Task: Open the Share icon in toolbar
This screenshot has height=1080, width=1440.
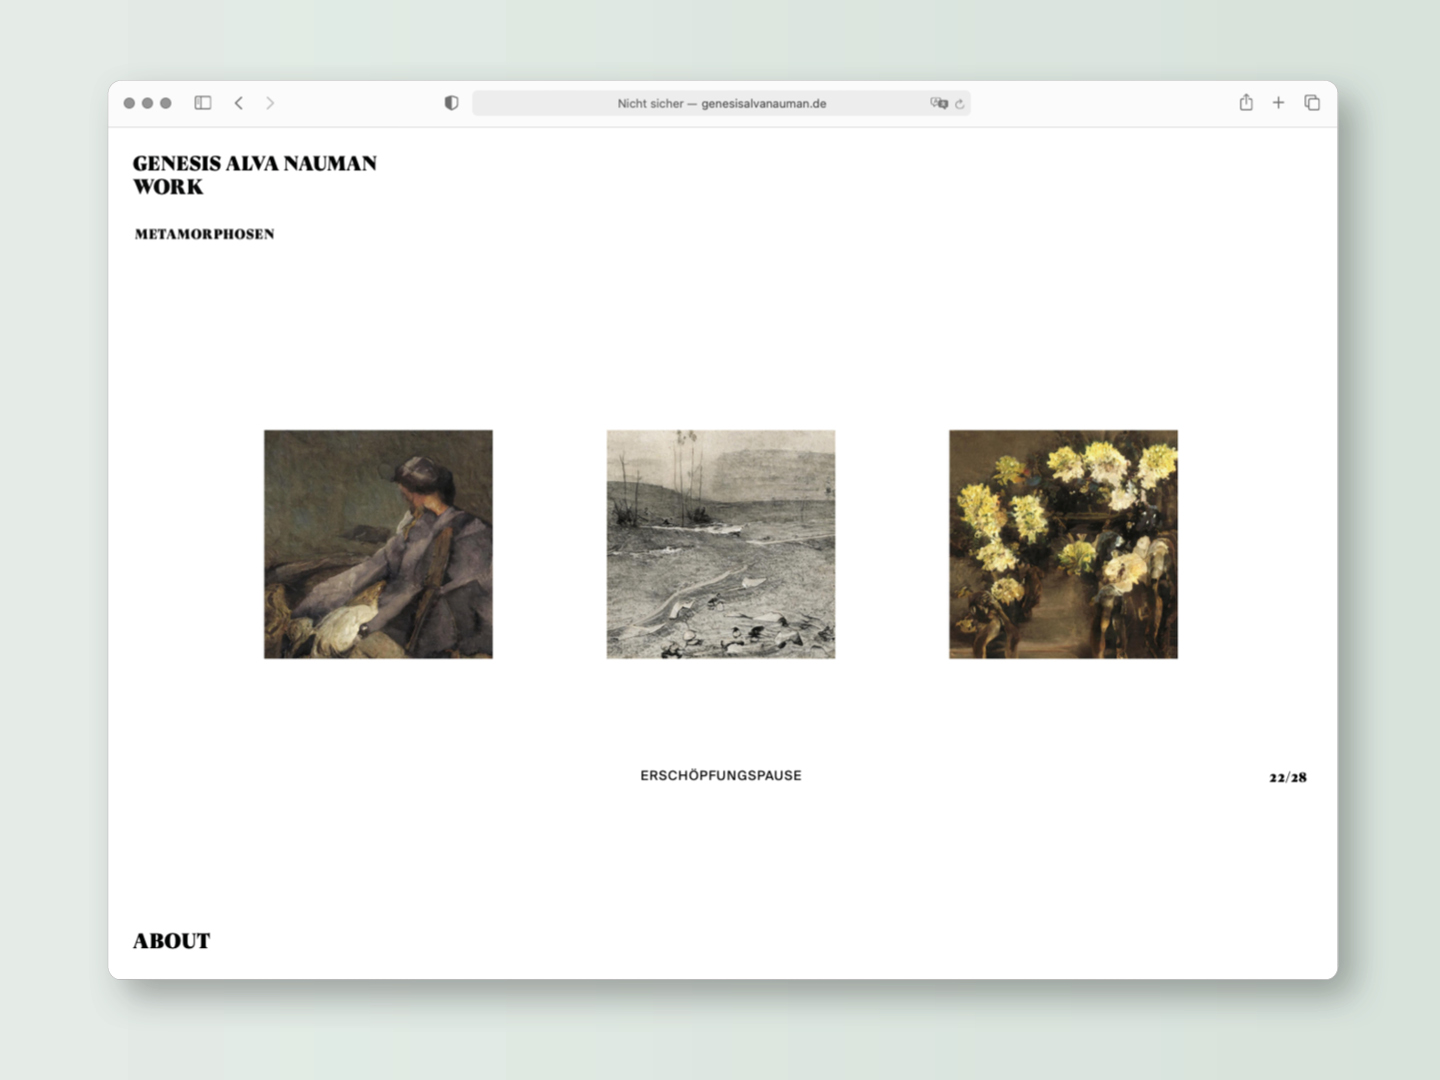Action: tap(1246, 102)
